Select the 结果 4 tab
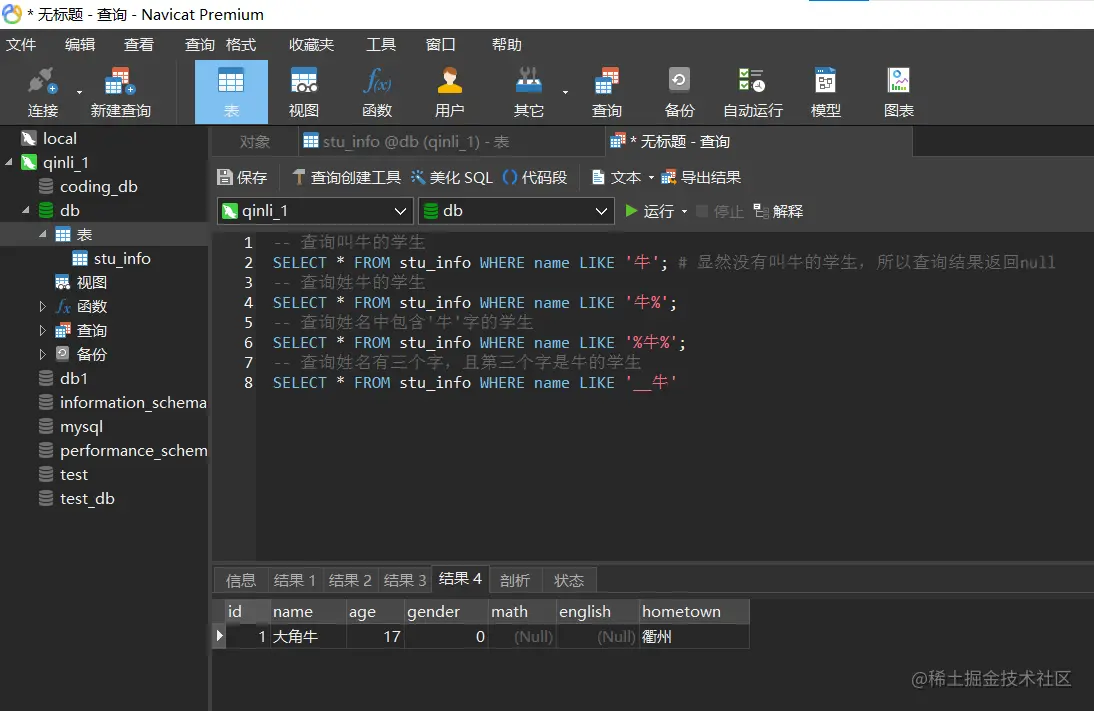The height and width of the screenshot is (711, 1094). point(460,579)
